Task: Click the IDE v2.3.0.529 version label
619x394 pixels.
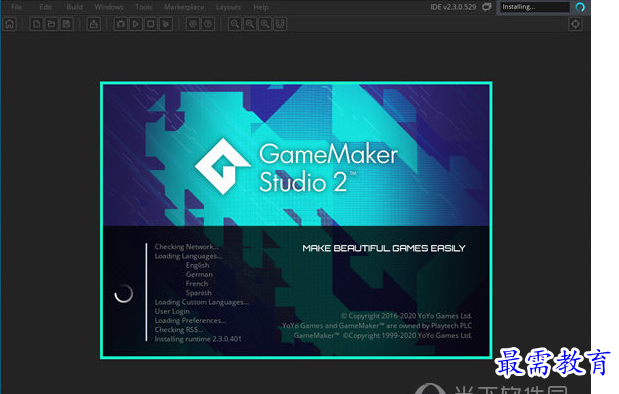Action: [x=453, y=7]
